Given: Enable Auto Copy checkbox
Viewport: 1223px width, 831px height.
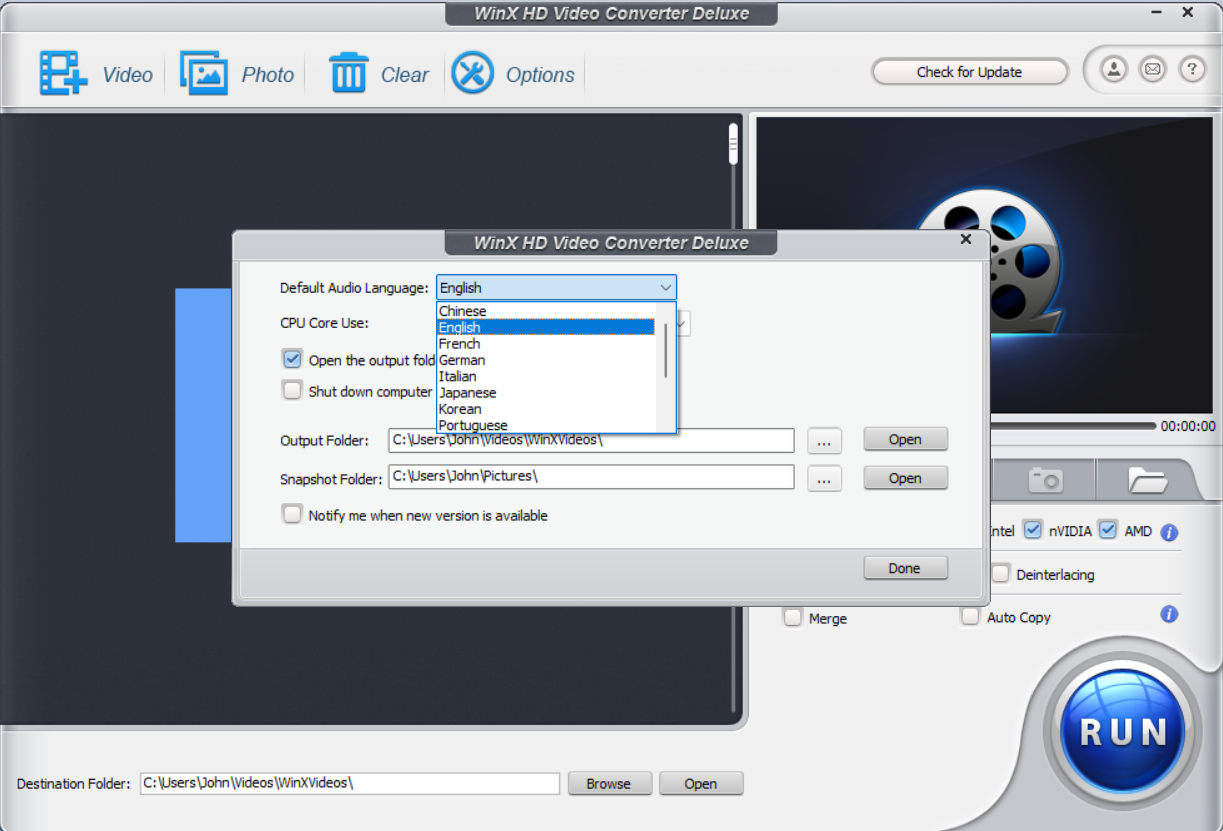Looking at the screenshot, I should [x=970, y=617].
